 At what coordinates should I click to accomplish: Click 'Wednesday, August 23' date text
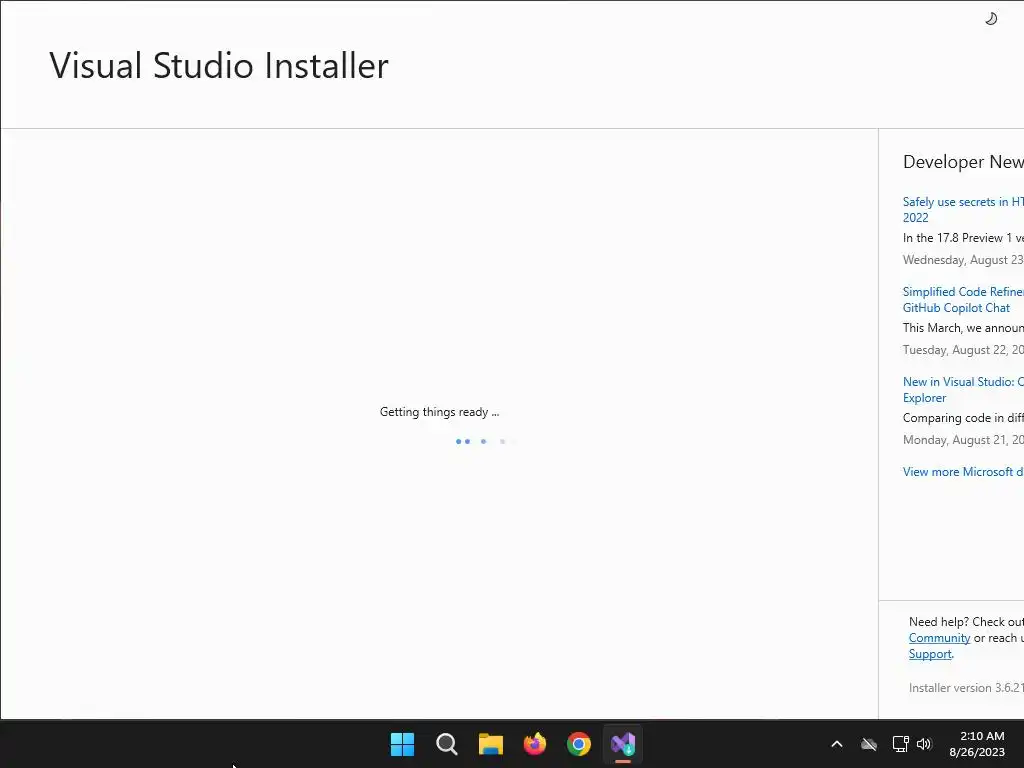963,260
